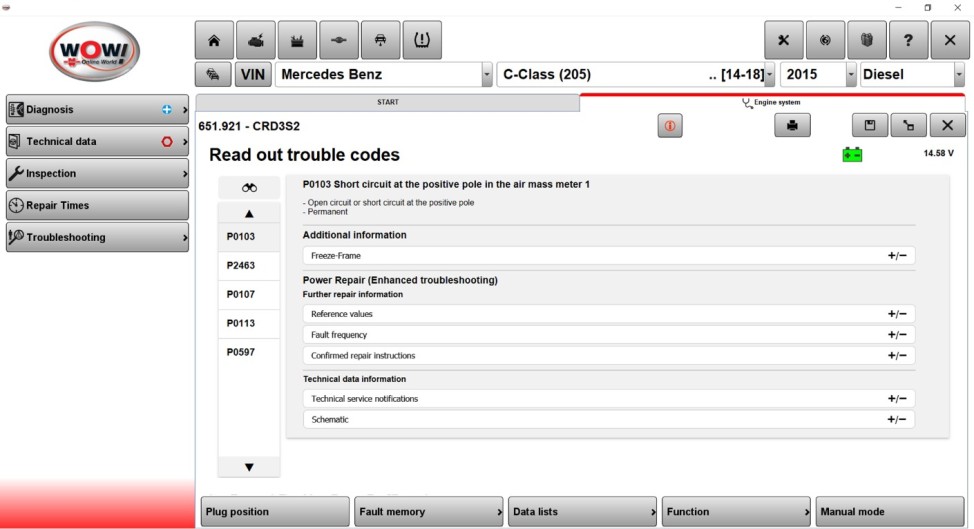Click the Manual mode button
This screenshot has width=974, height=529.
point(890,512)
